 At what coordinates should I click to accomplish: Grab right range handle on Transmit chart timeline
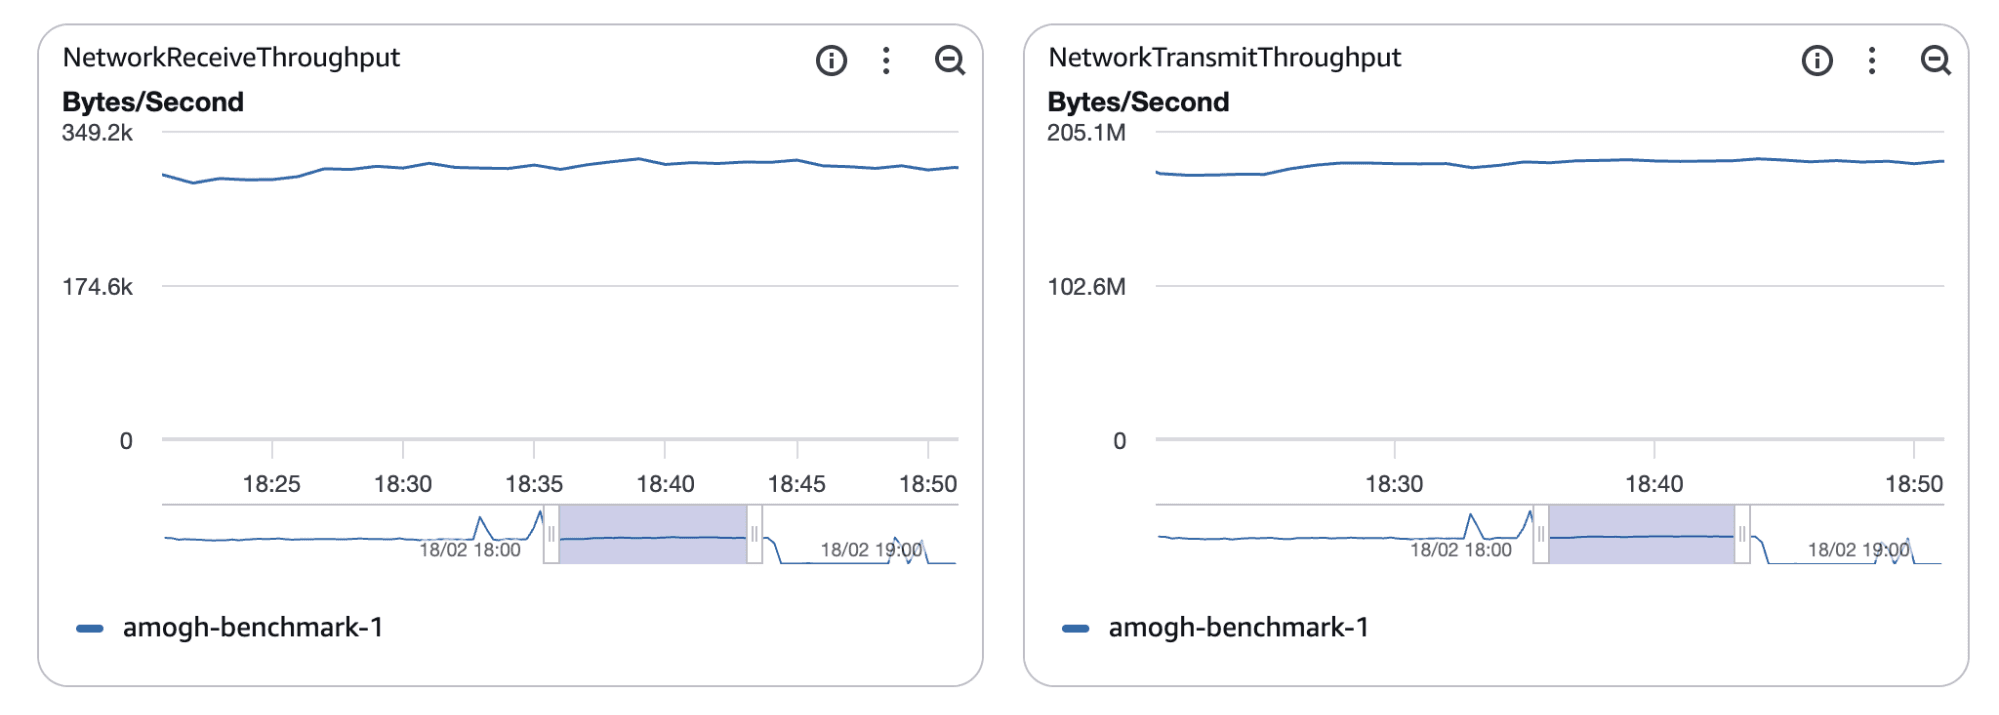click(x=1742, y=535)
